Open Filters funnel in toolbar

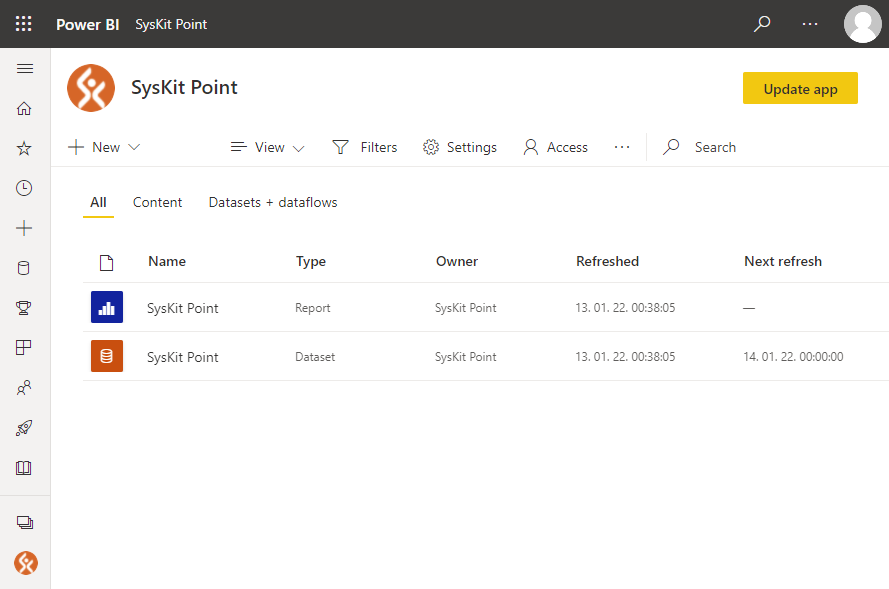tap(365, 147)
